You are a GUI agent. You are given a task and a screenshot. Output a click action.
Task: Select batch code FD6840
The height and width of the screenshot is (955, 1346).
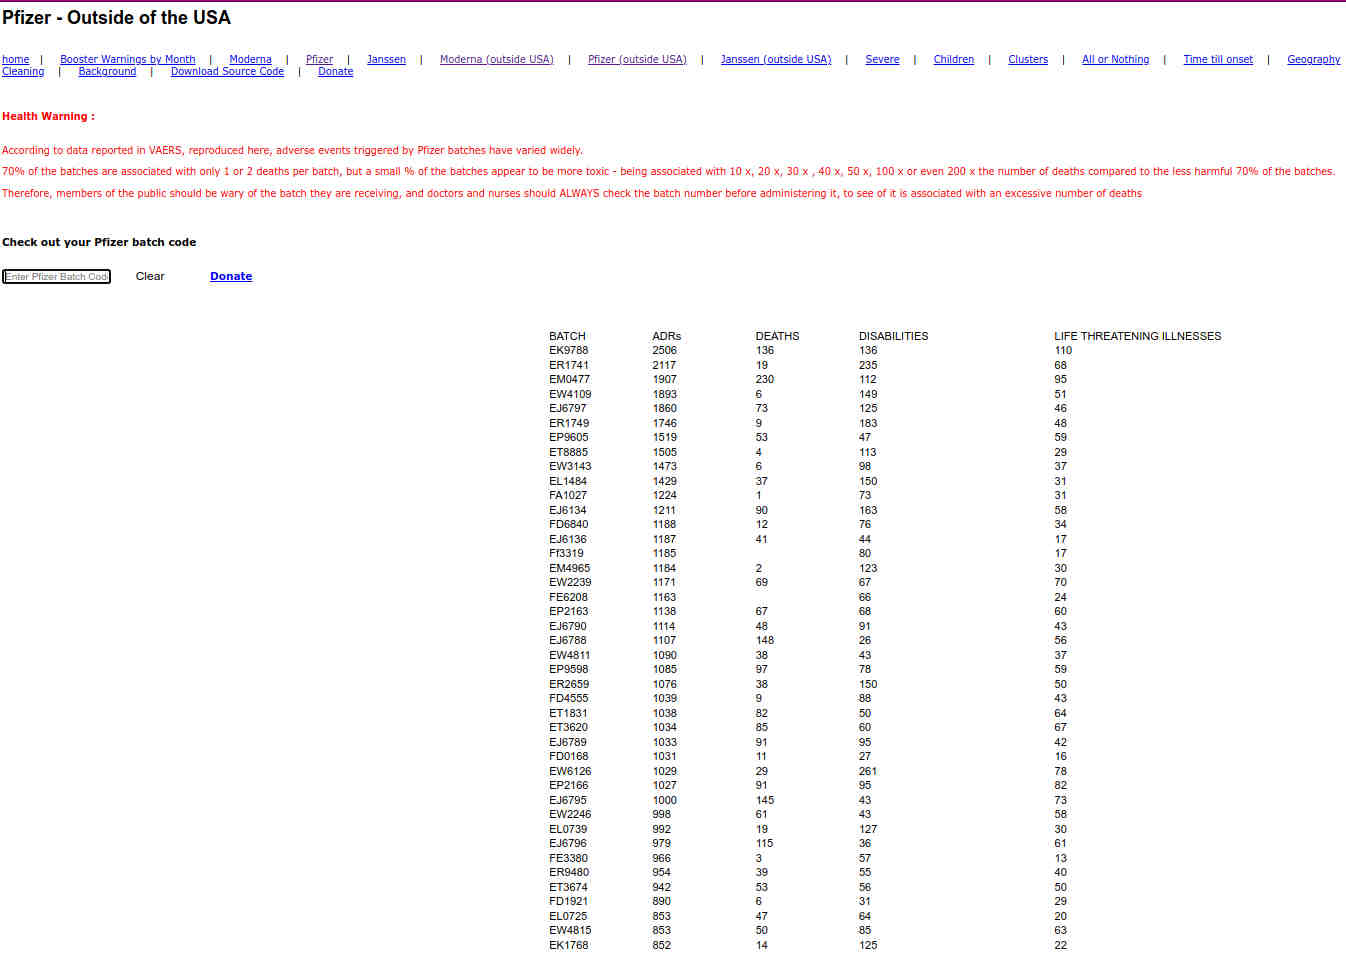click(569, 525)
